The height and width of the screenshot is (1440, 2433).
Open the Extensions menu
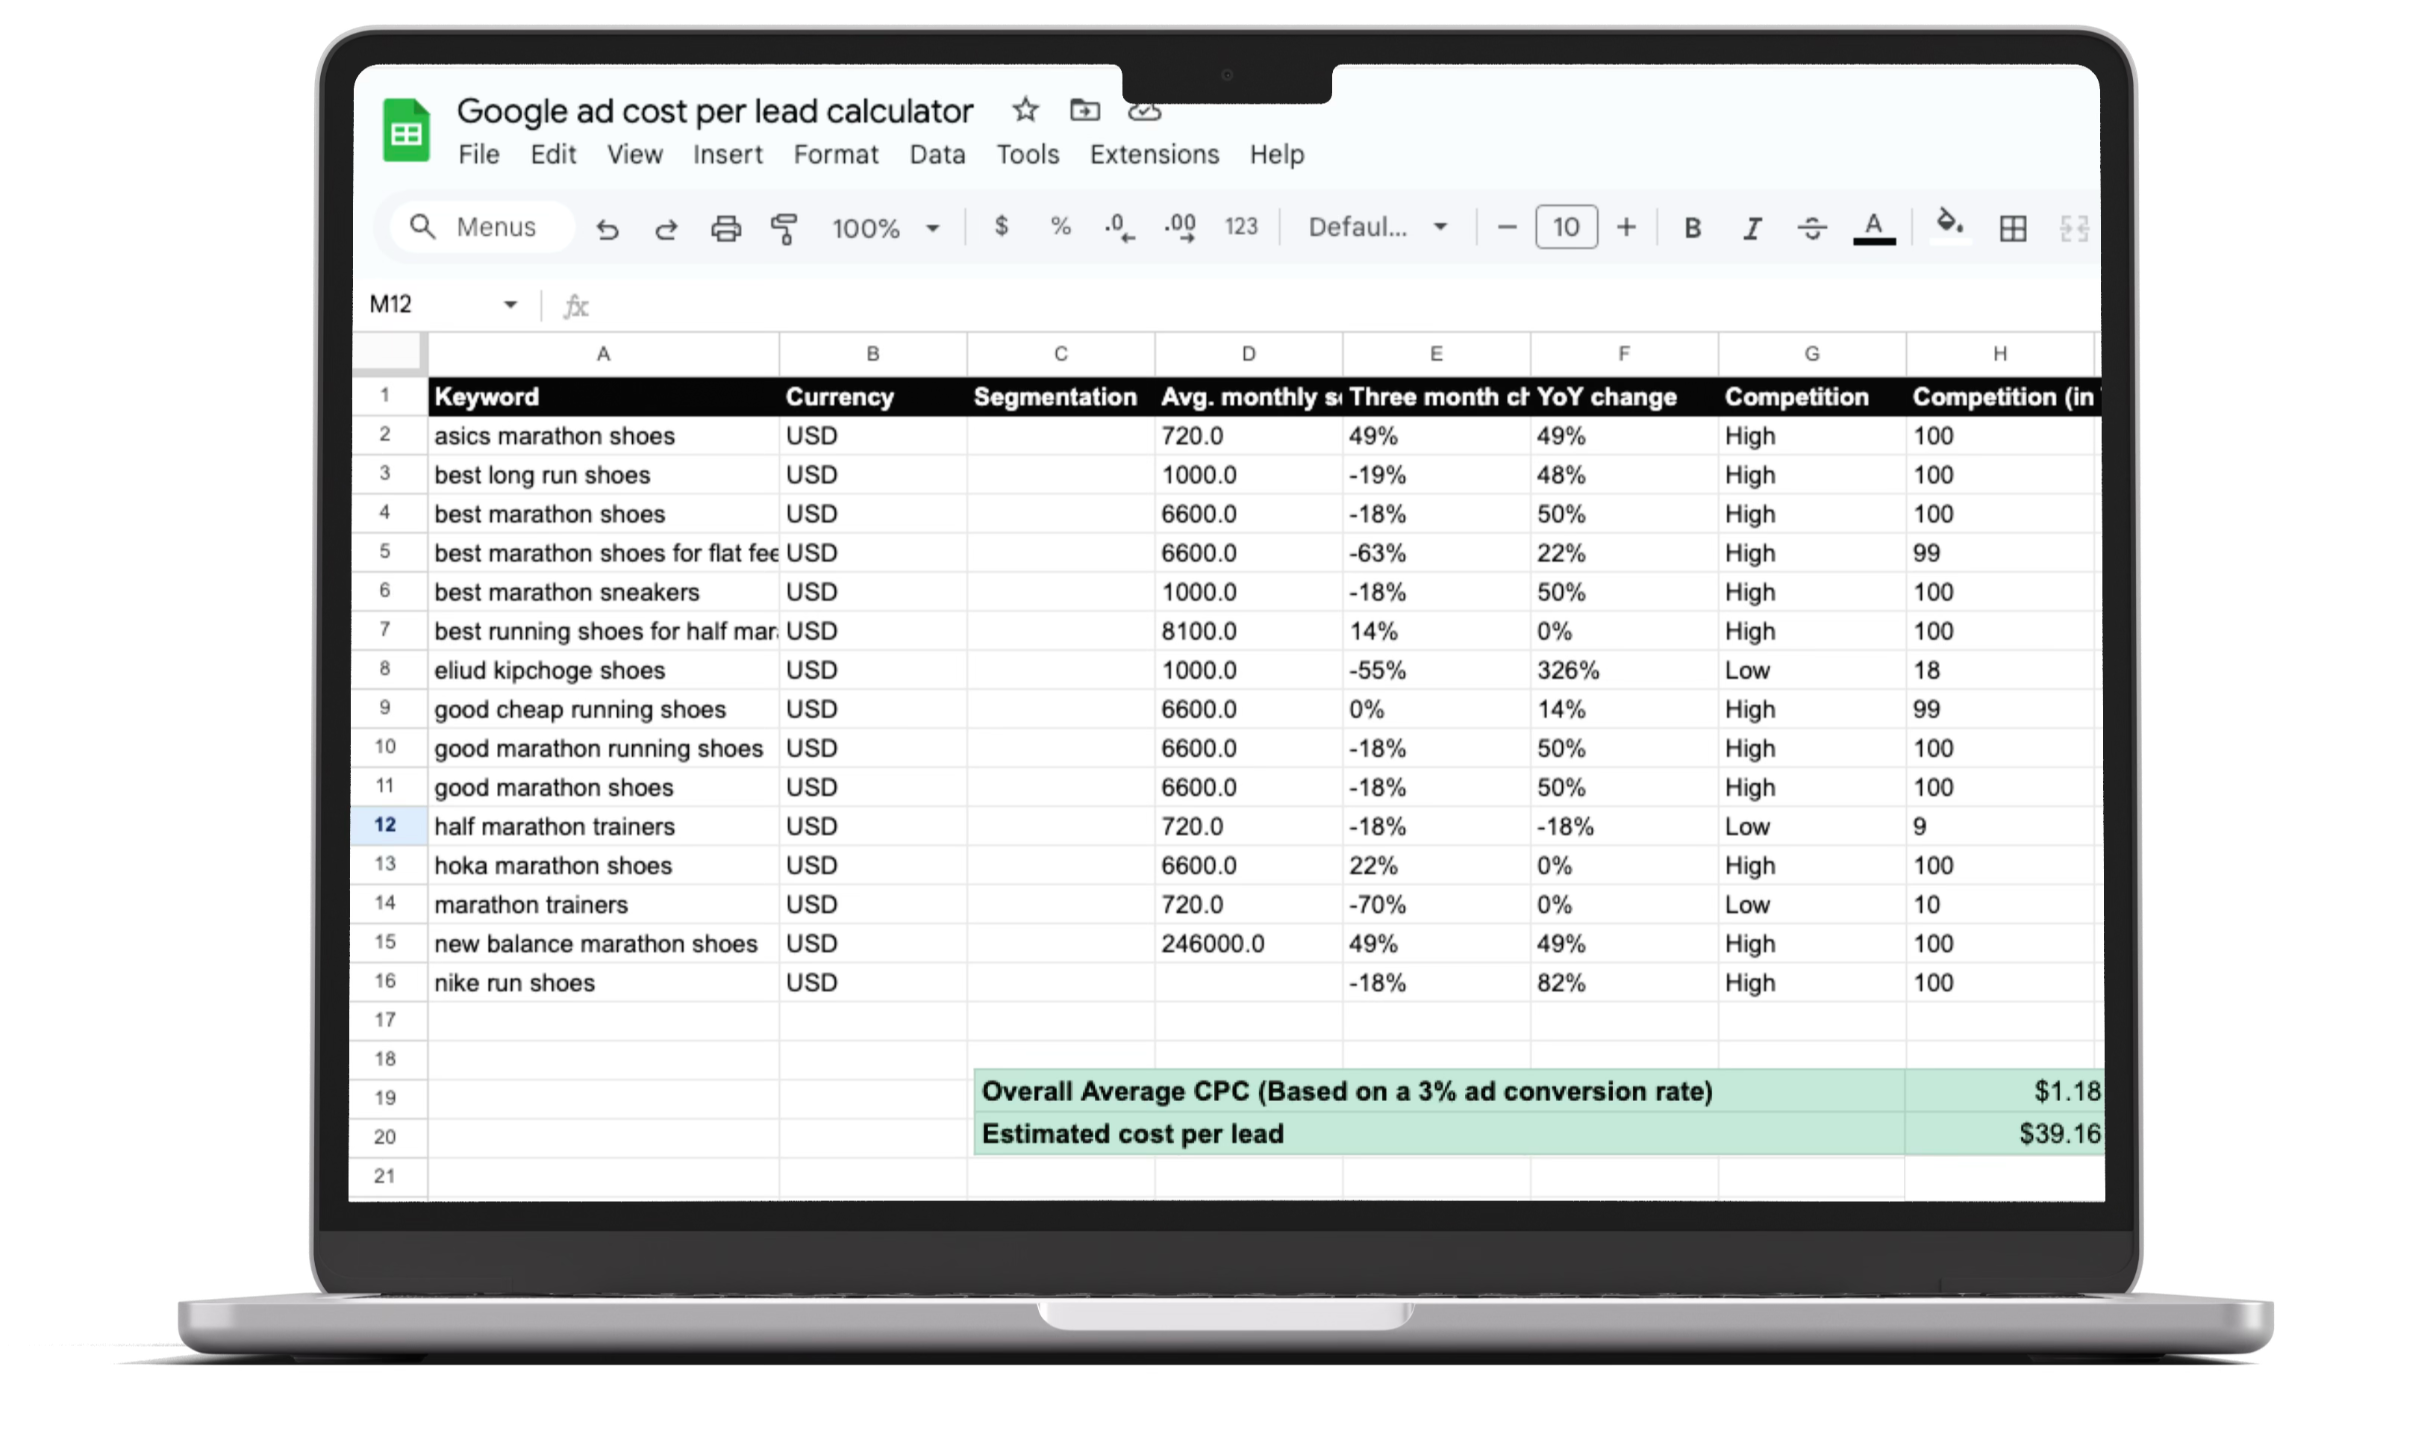coord(1154,155)
